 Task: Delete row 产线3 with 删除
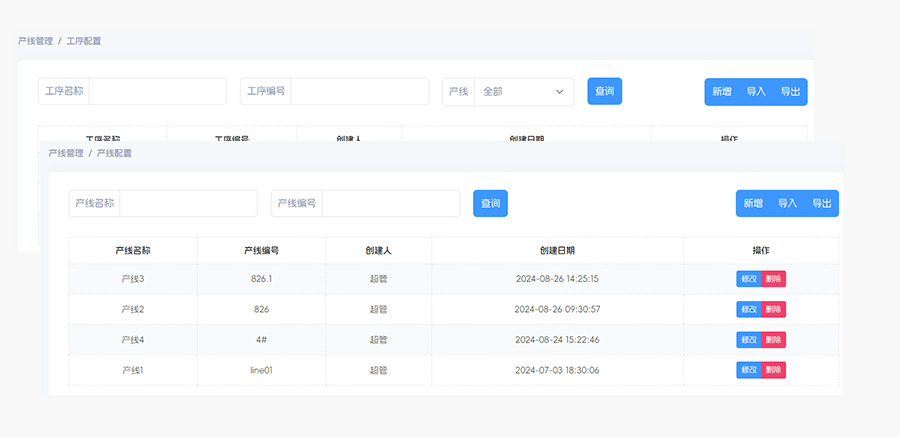(773, 279)
